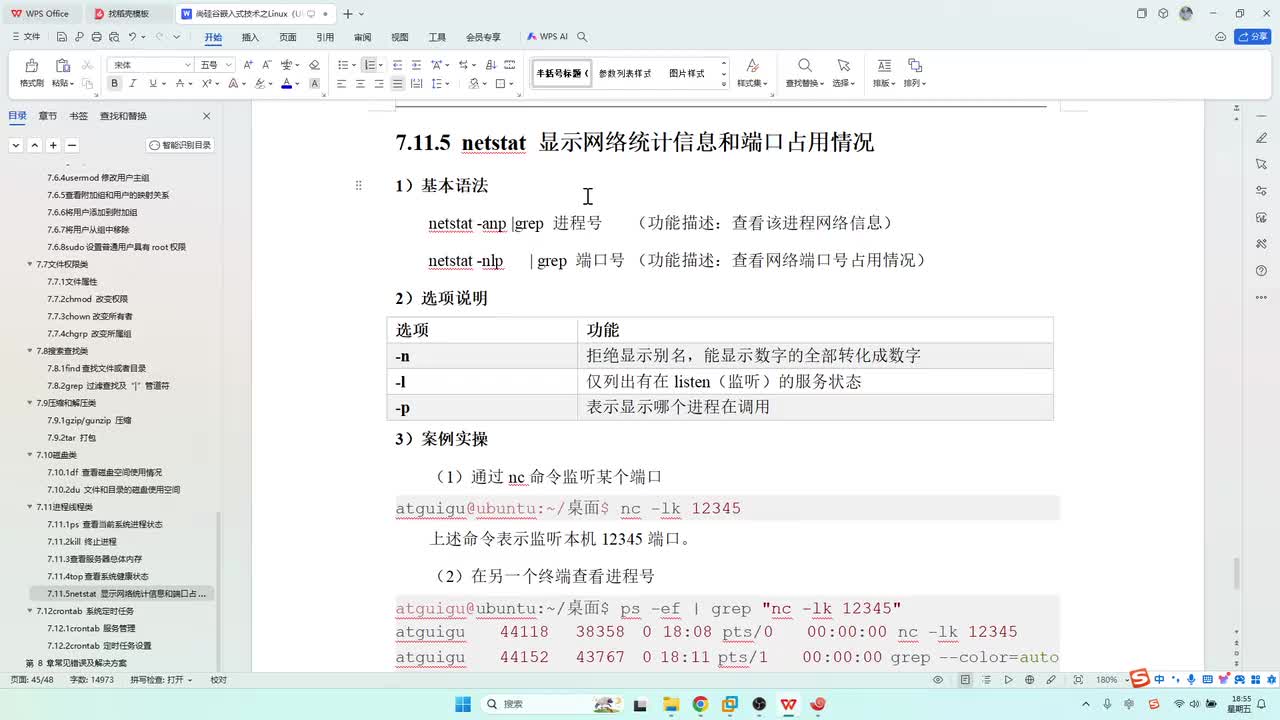Switch to outline view in the status bar
Image resolution: width=1280 pixels, height=720 pixels.
986,680
